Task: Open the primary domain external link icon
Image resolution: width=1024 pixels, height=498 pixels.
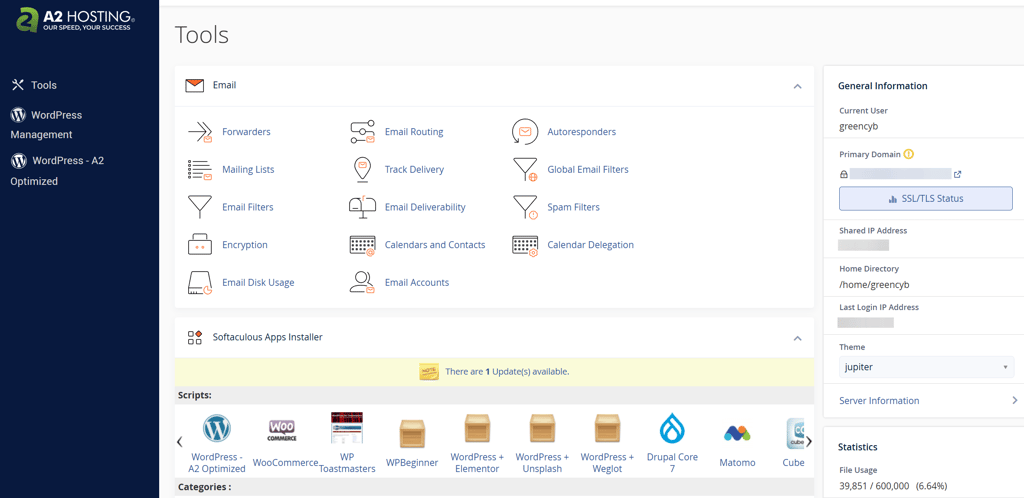Action: click(957, 174)
